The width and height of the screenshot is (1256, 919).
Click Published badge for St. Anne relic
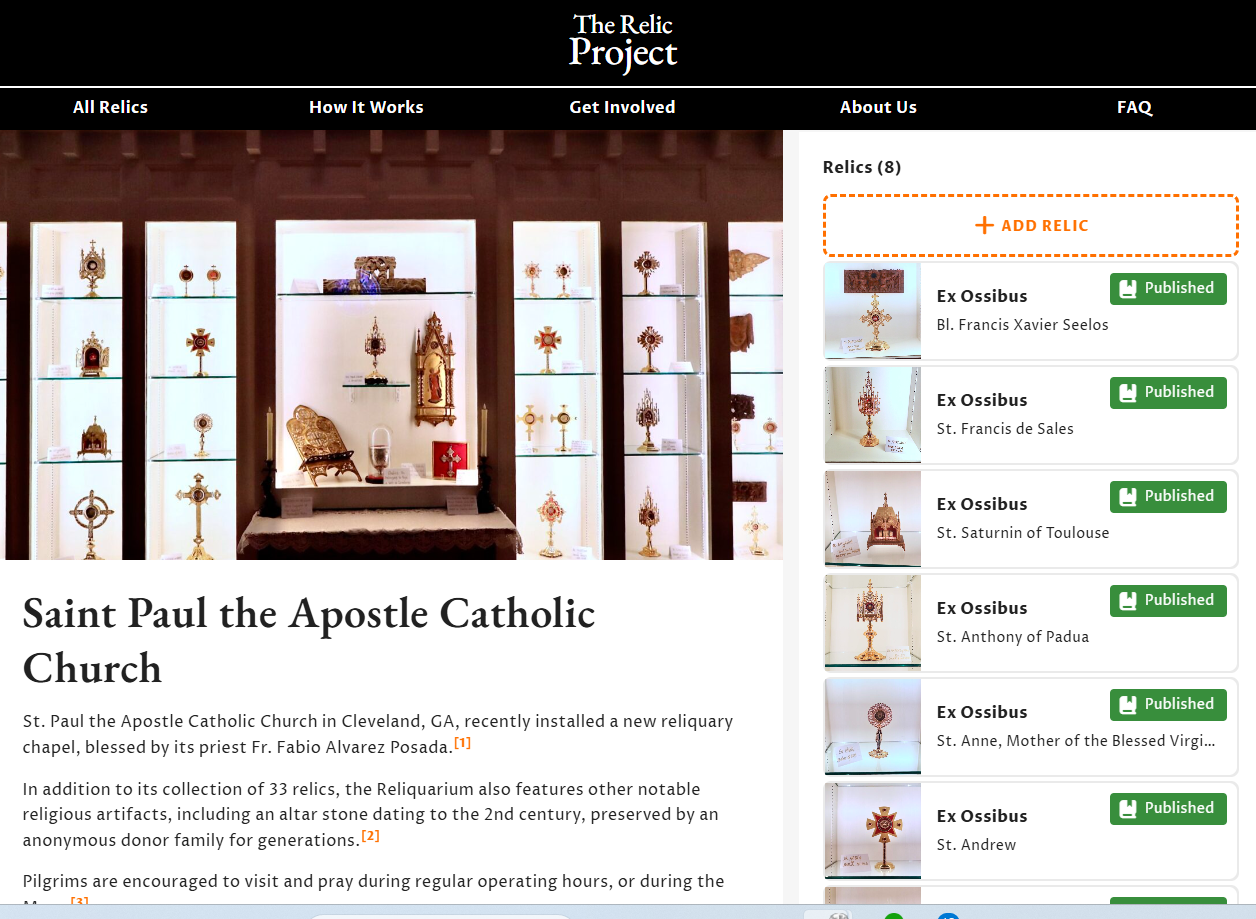pos(1167,705)
